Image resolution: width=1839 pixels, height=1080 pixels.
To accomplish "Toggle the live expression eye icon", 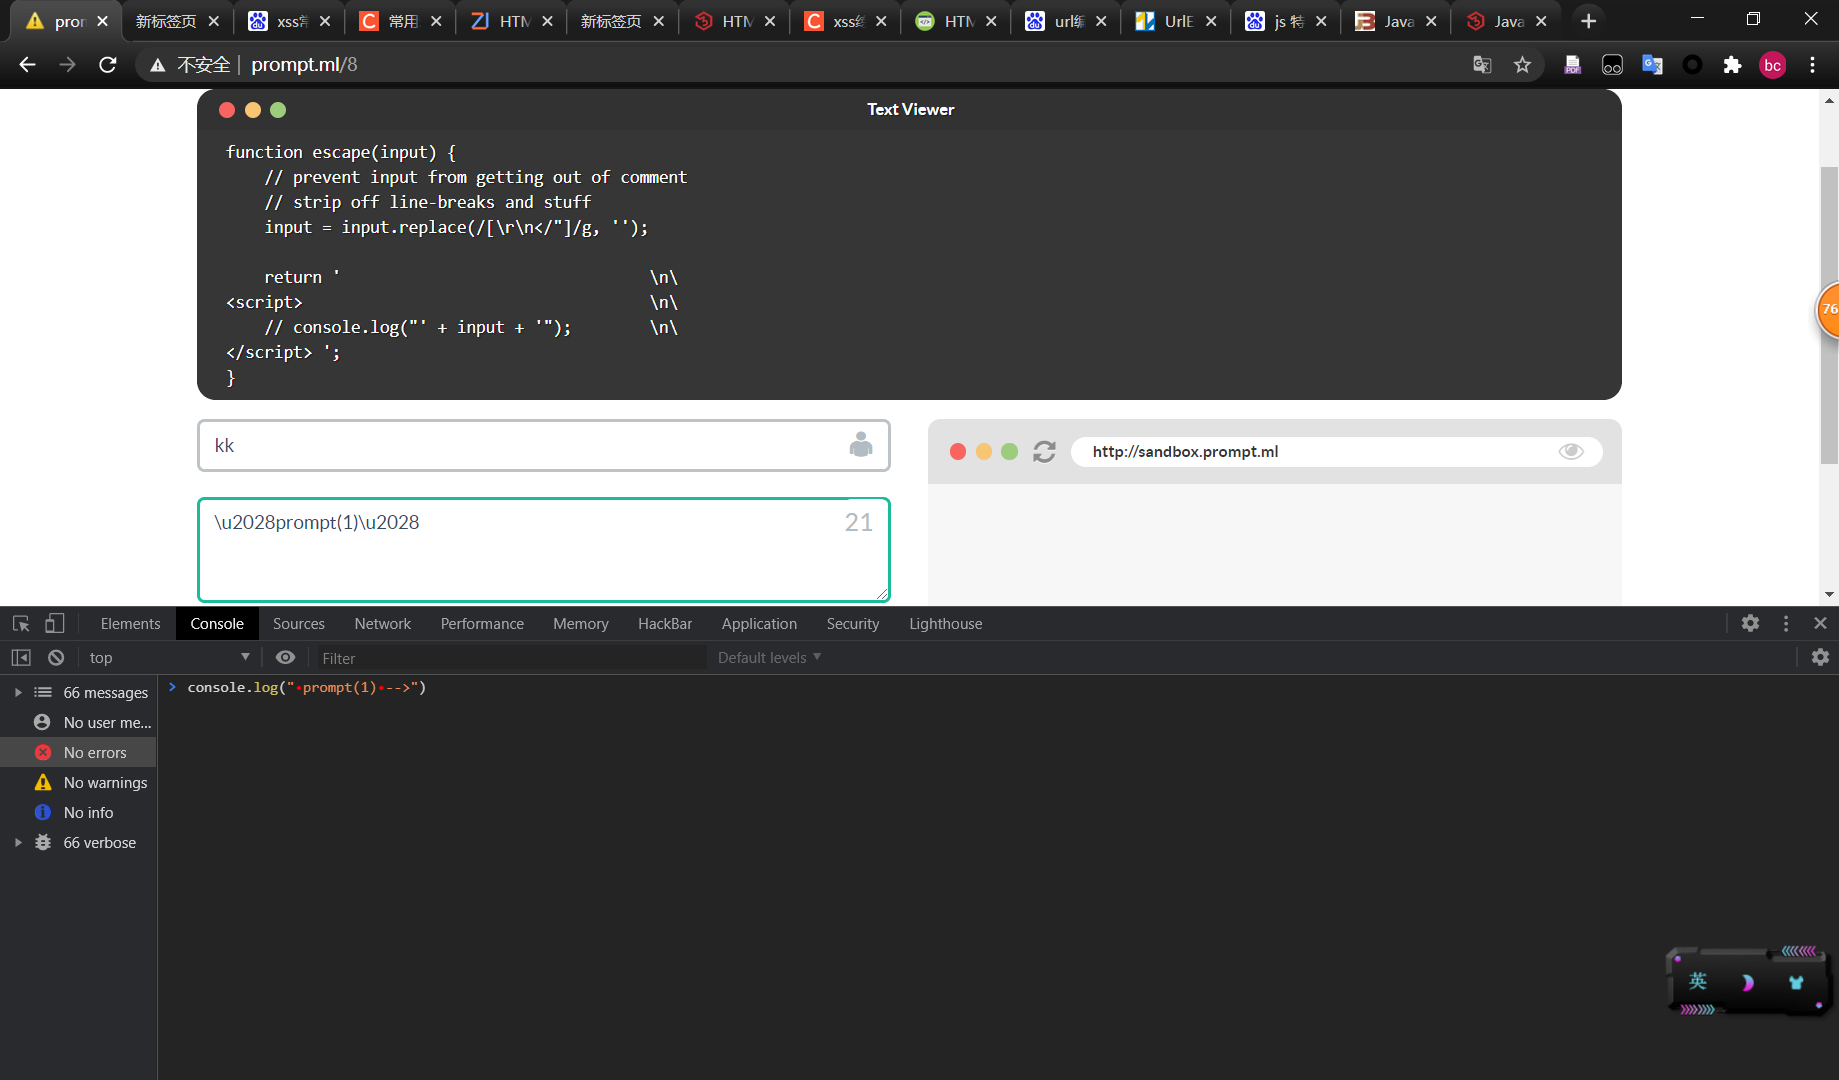I will [x=285, y=658].
